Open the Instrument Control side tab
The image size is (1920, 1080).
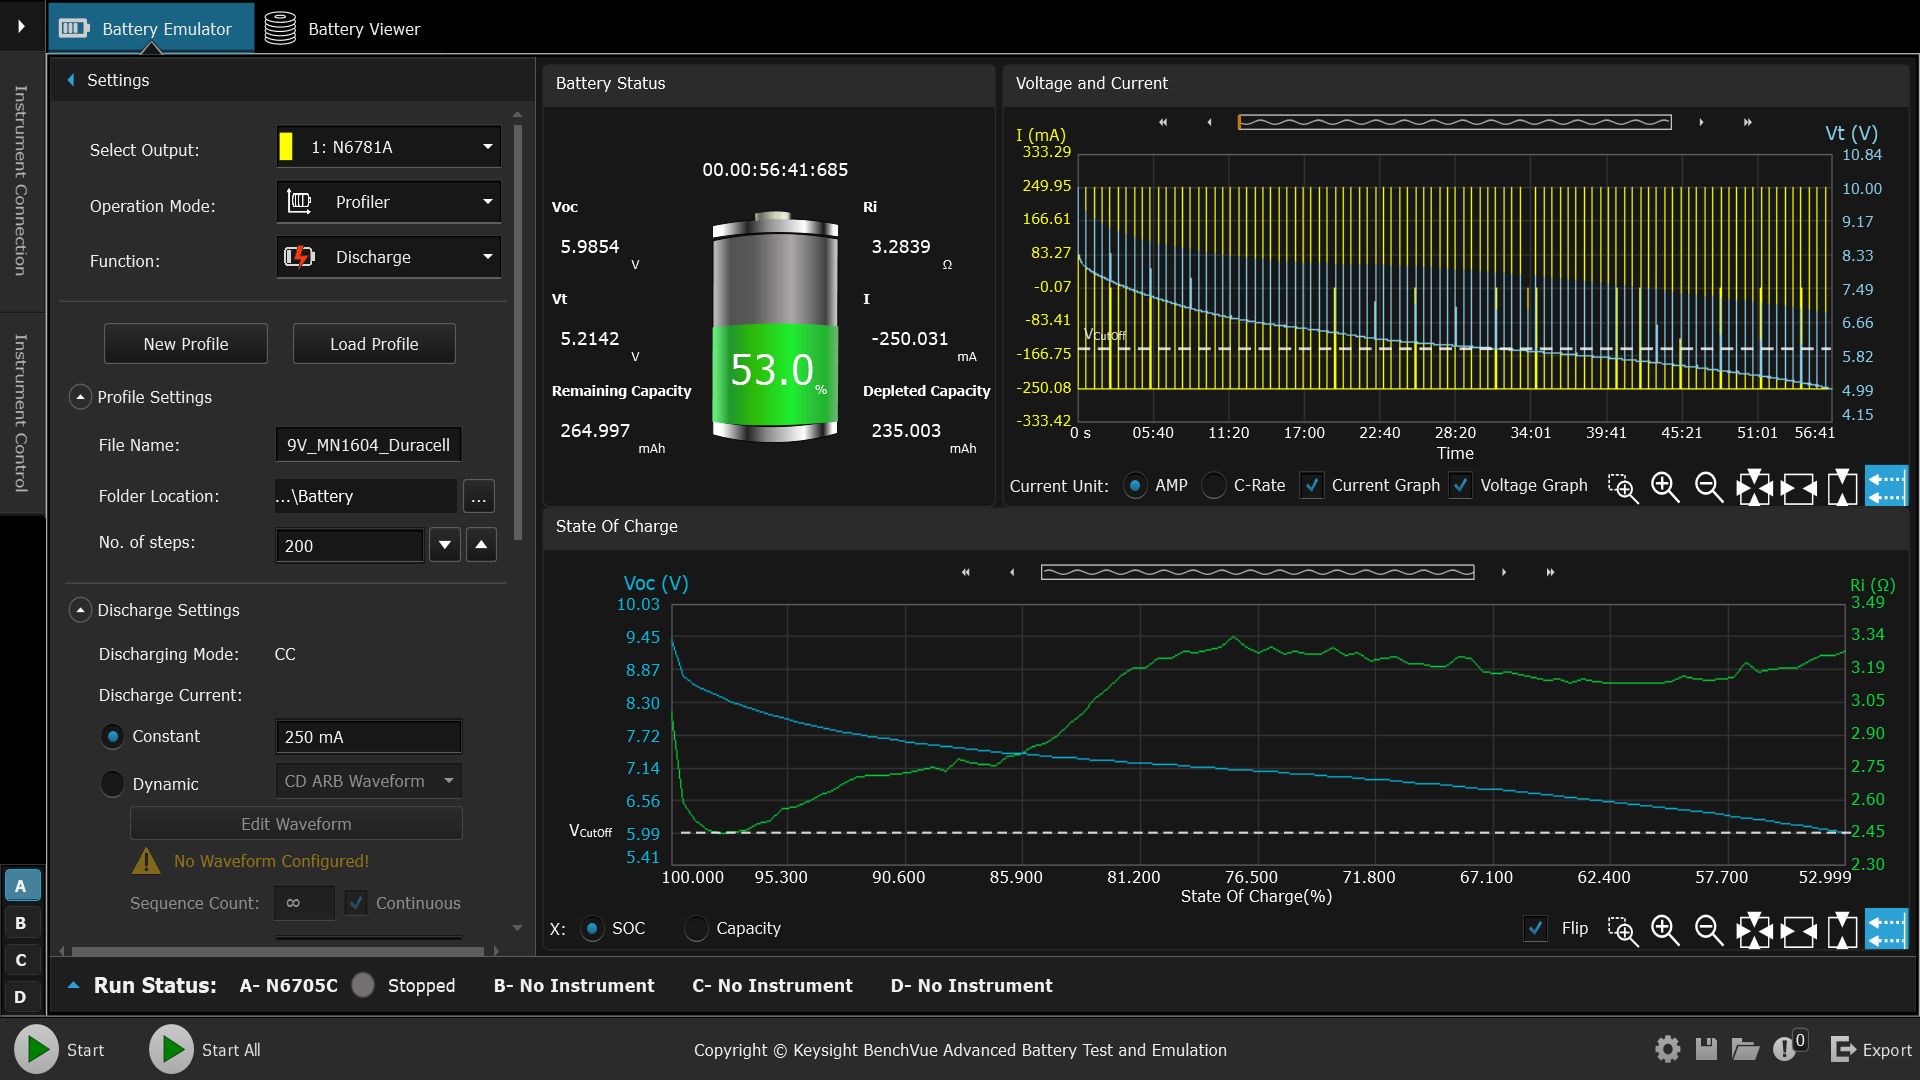coord(20,413)
